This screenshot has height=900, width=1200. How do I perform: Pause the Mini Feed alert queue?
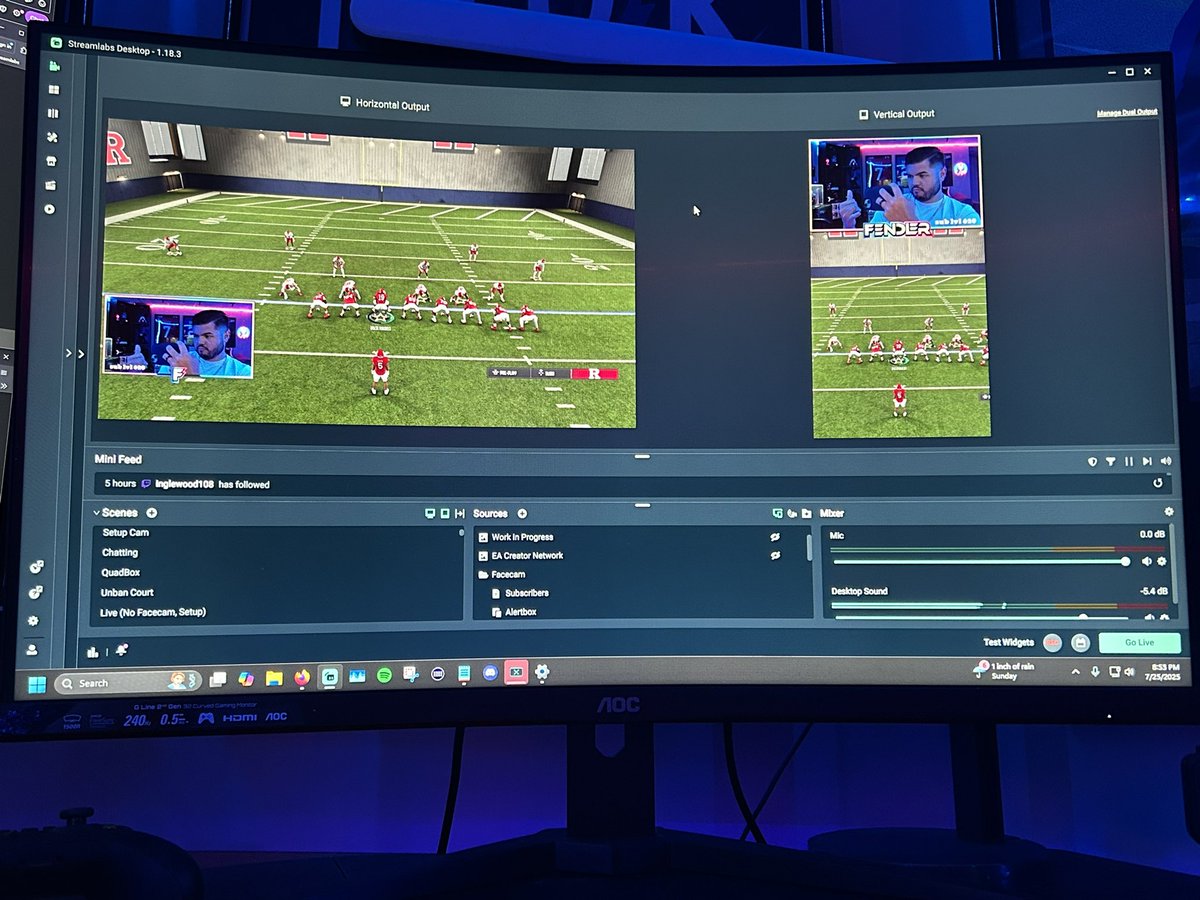coord(1129,461)
